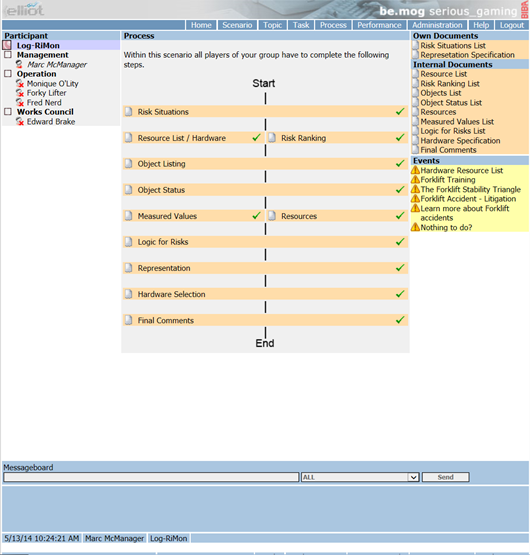Open the Home tab
Screen dimensions: 530x555
click(201, 25)
